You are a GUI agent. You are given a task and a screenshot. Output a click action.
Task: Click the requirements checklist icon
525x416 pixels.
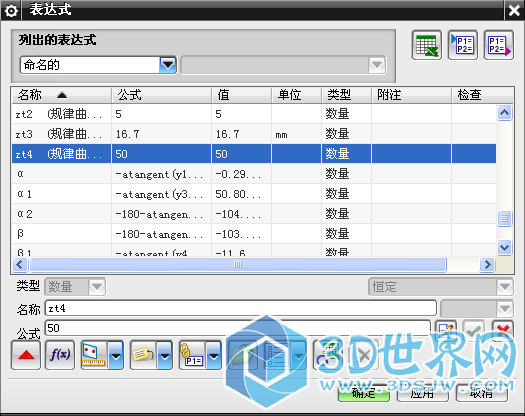pyautogui.click(x=277, y=355)
